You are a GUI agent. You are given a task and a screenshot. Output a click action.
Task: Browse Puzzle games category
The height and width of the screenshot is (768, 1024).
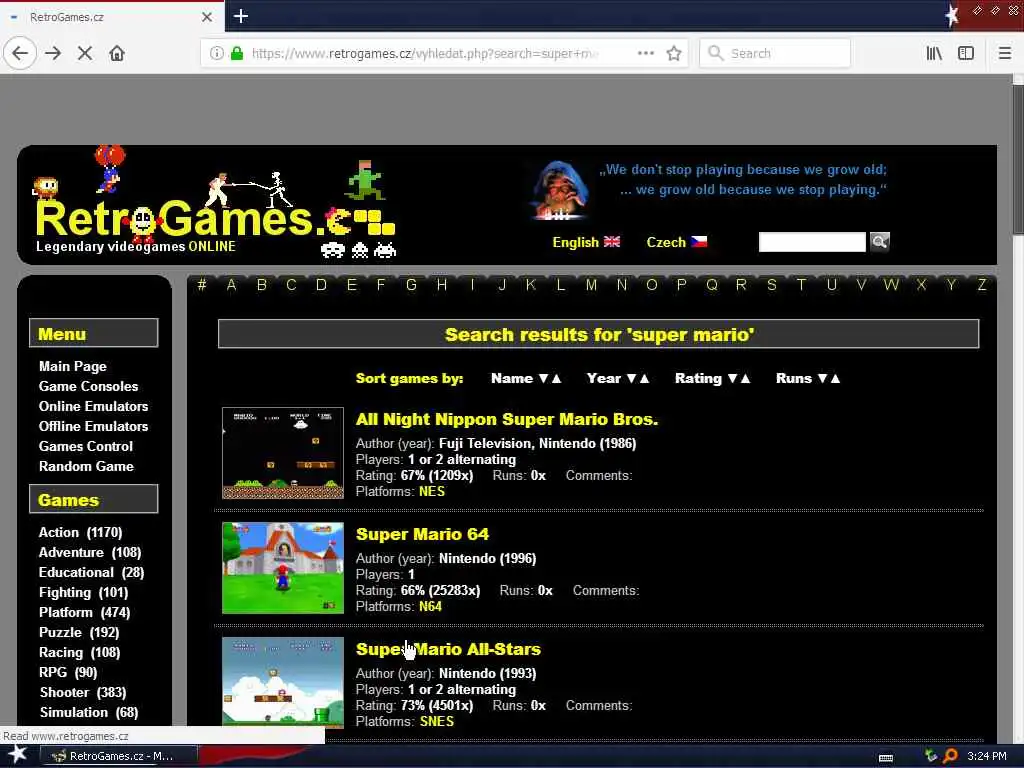79,632
